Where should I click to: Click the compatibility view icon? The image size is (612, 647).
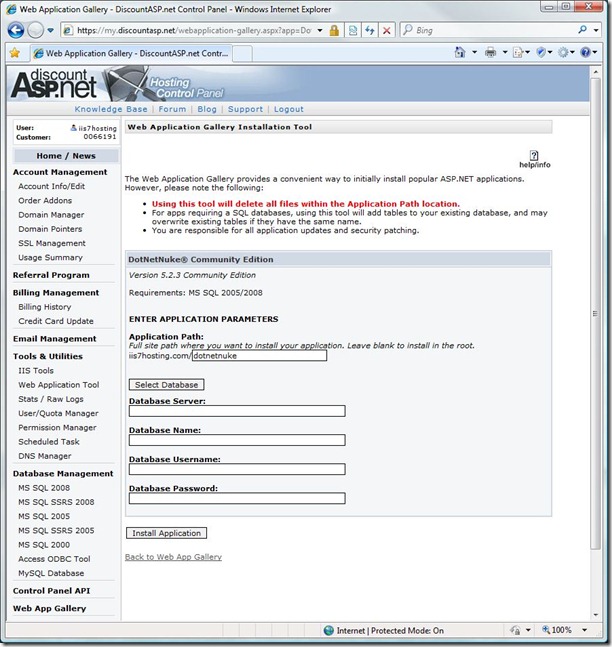[353, 31]
